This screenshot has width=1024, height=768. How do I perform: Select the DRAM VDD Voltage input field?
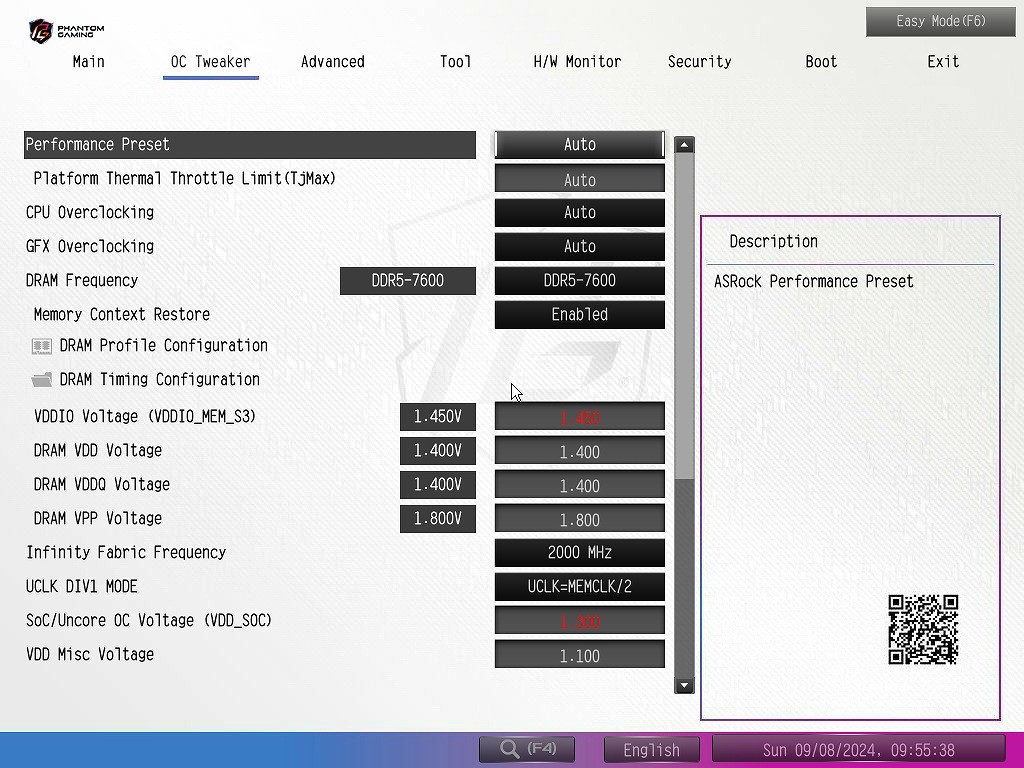579,451
